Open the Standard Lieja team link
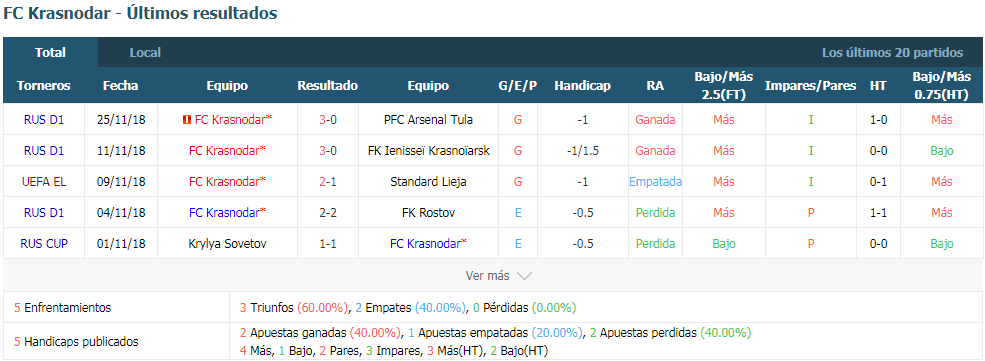Viewport: 985px width, 361px height. (x=428, y=181)
